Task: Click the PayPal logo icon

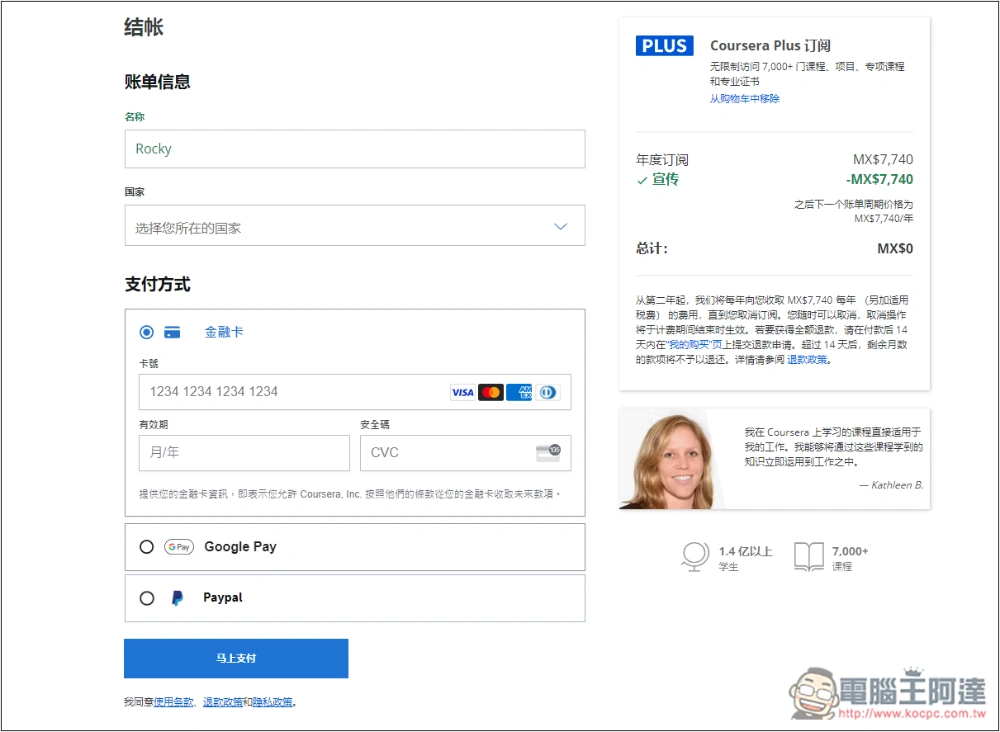Action: [x=177, y=598]
